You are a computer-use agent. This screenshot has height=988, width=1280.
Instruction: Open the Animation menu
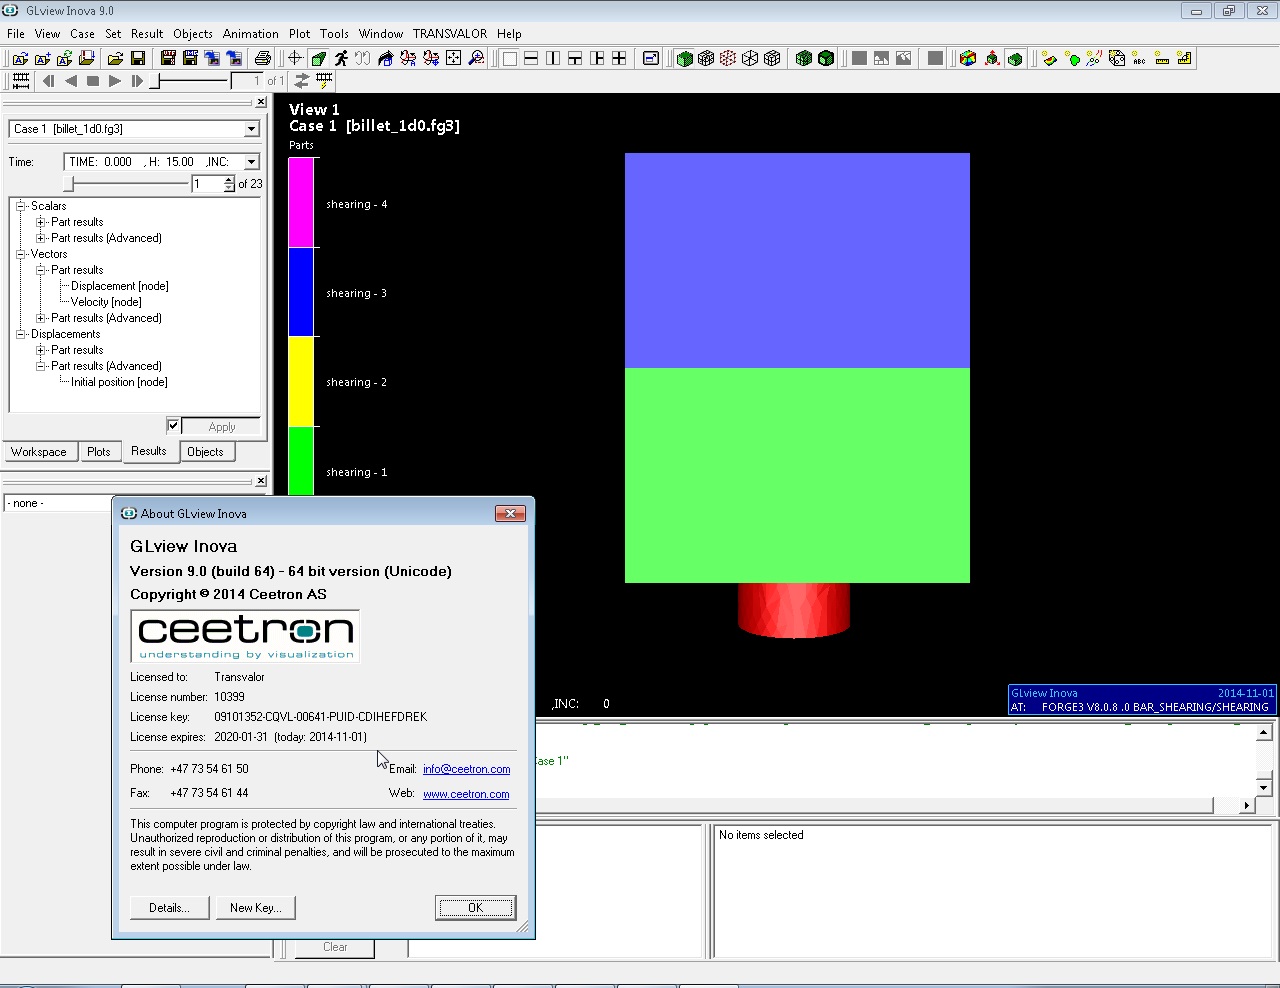click(250, 33)
